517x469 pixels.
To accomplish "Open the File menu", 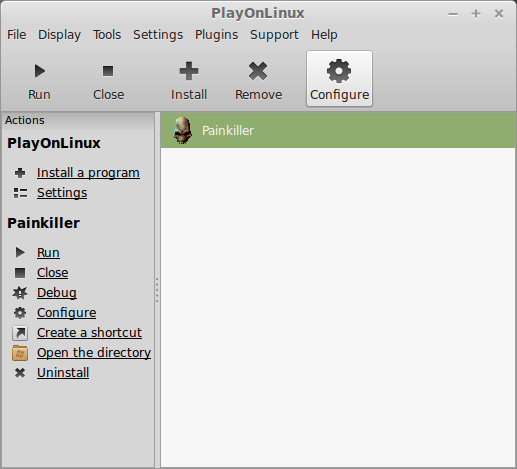I will (x=17, y=35).
